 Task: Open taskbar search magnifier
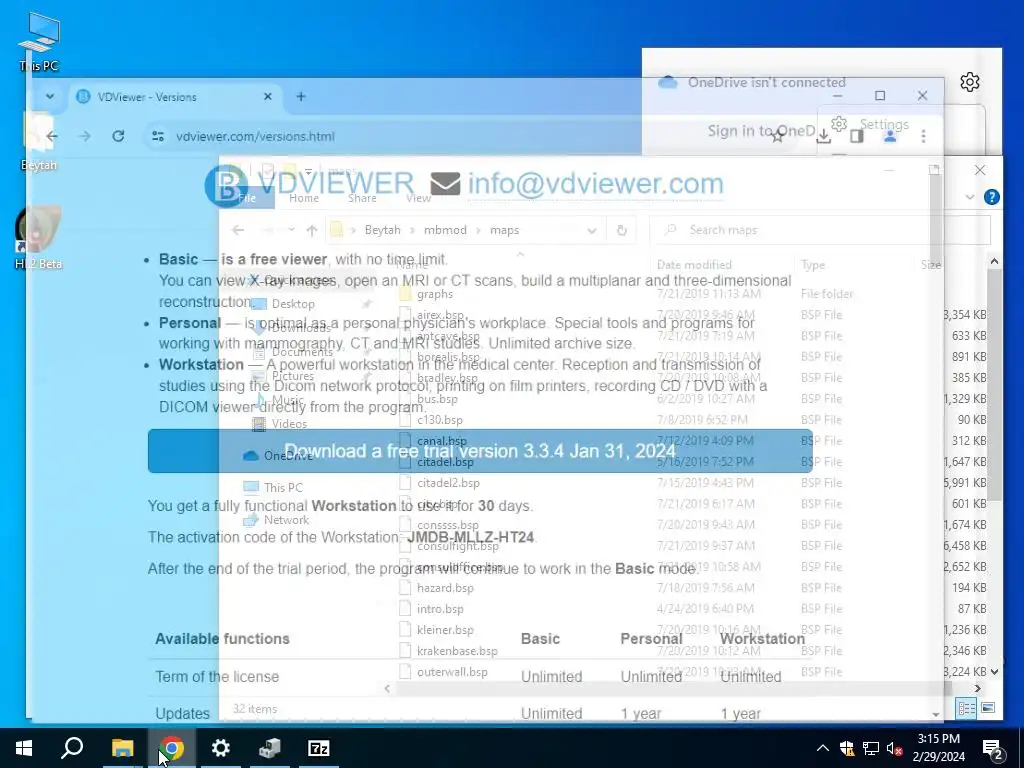pyautogui.click(x=72, y=748)
